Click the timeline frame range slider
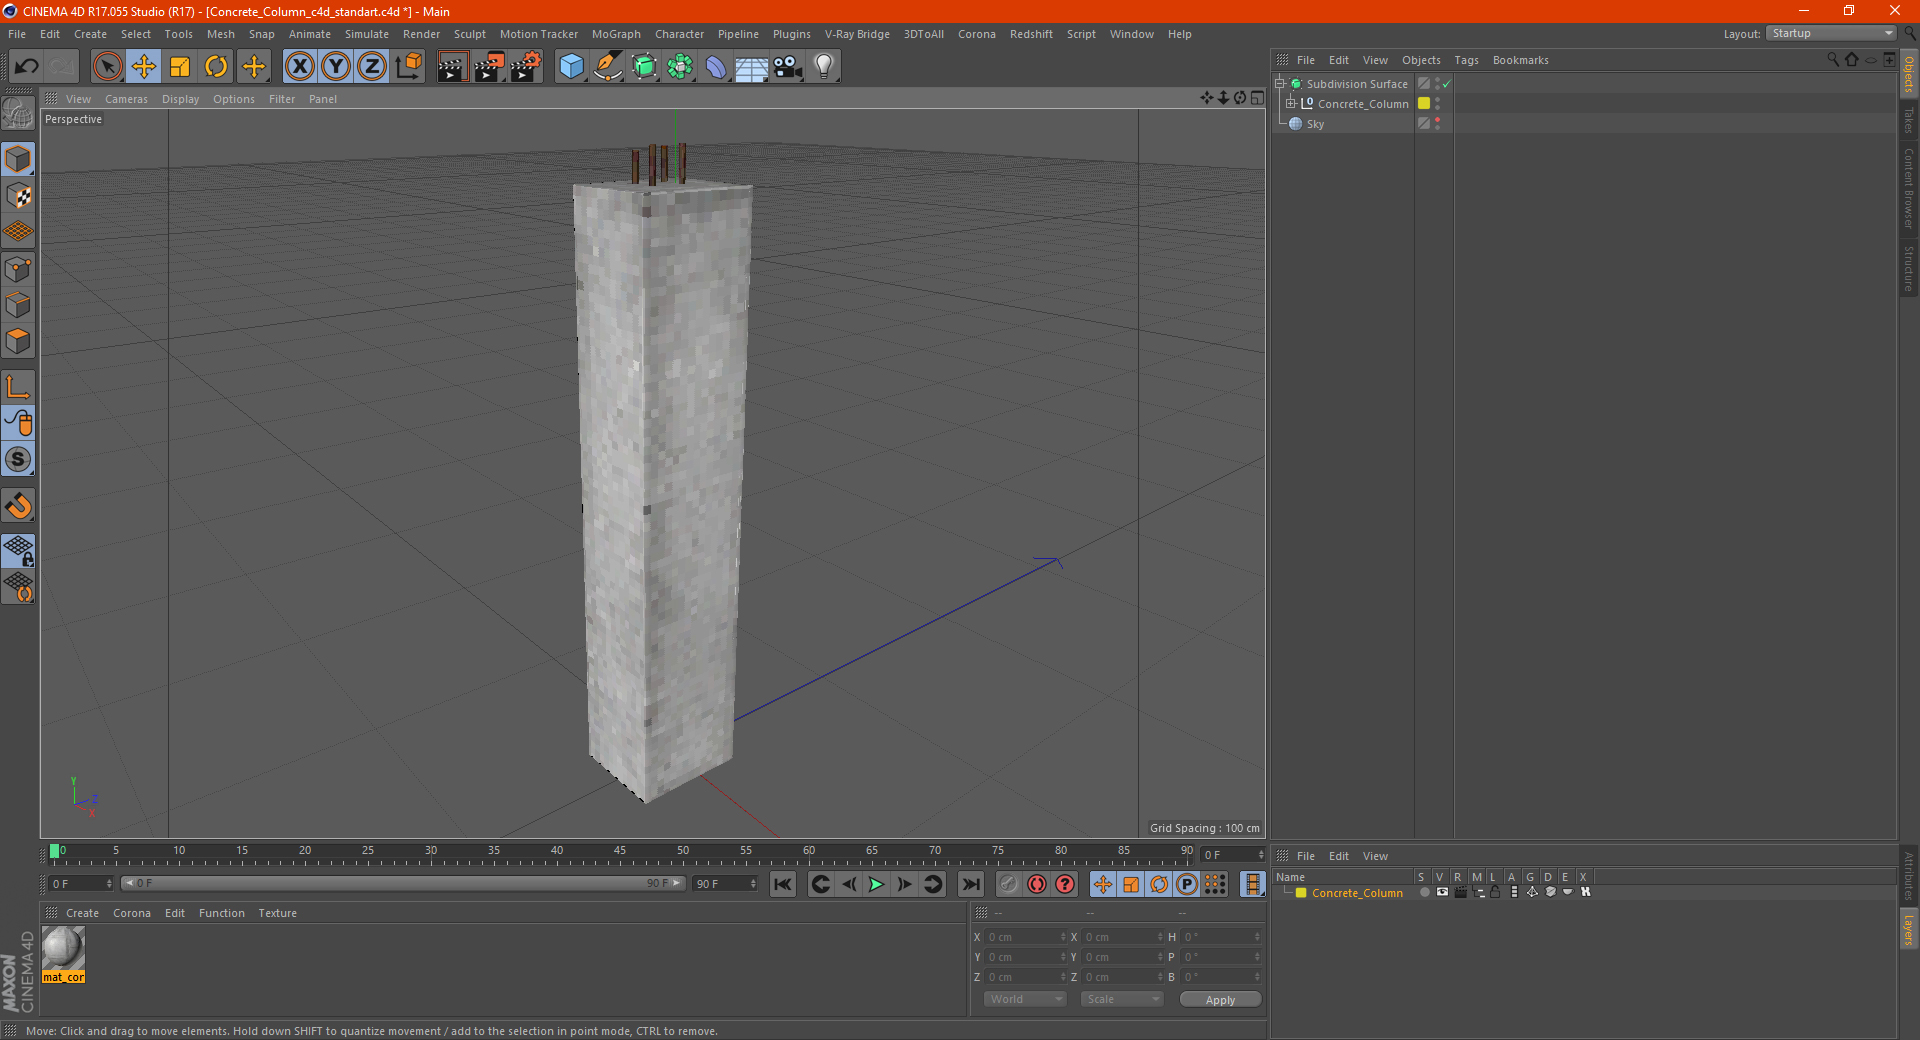This screenshot has width=1920, height=1040. (403, 883)
